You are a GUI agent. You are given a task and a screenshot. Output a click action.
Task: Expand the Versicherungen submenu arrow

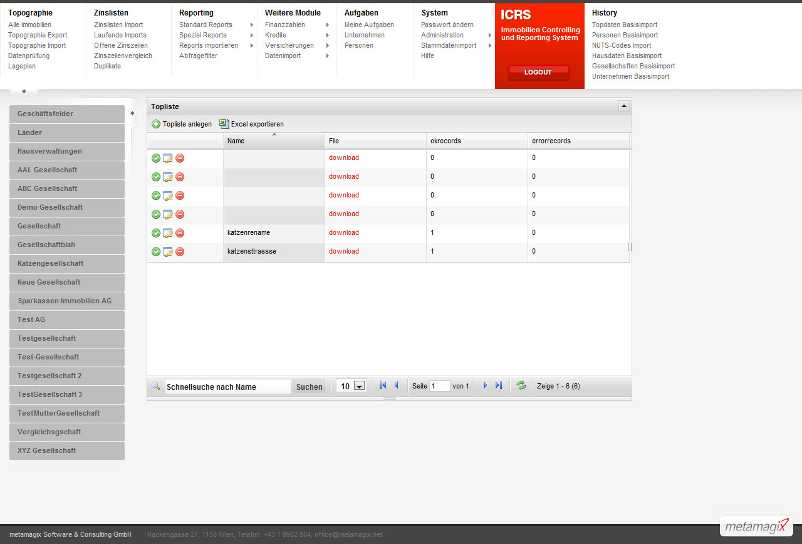[x=327, y=46]
